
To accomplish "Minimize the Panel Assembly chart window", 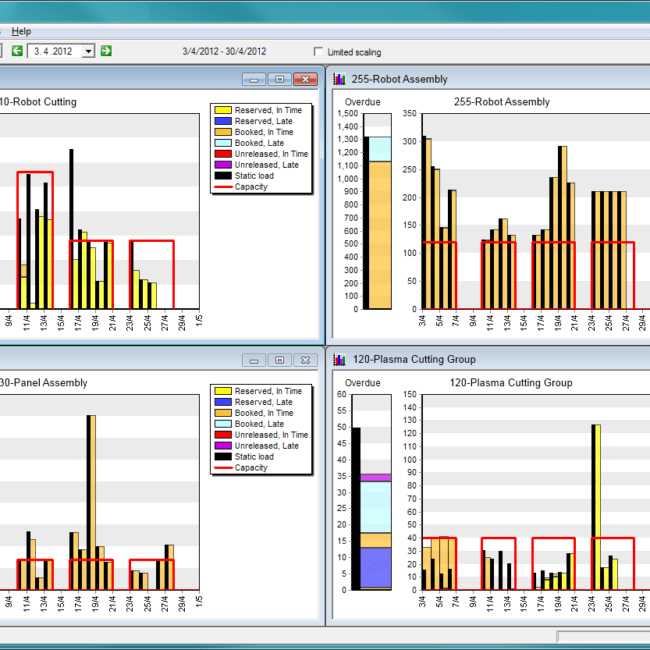I will coord(255,359).
